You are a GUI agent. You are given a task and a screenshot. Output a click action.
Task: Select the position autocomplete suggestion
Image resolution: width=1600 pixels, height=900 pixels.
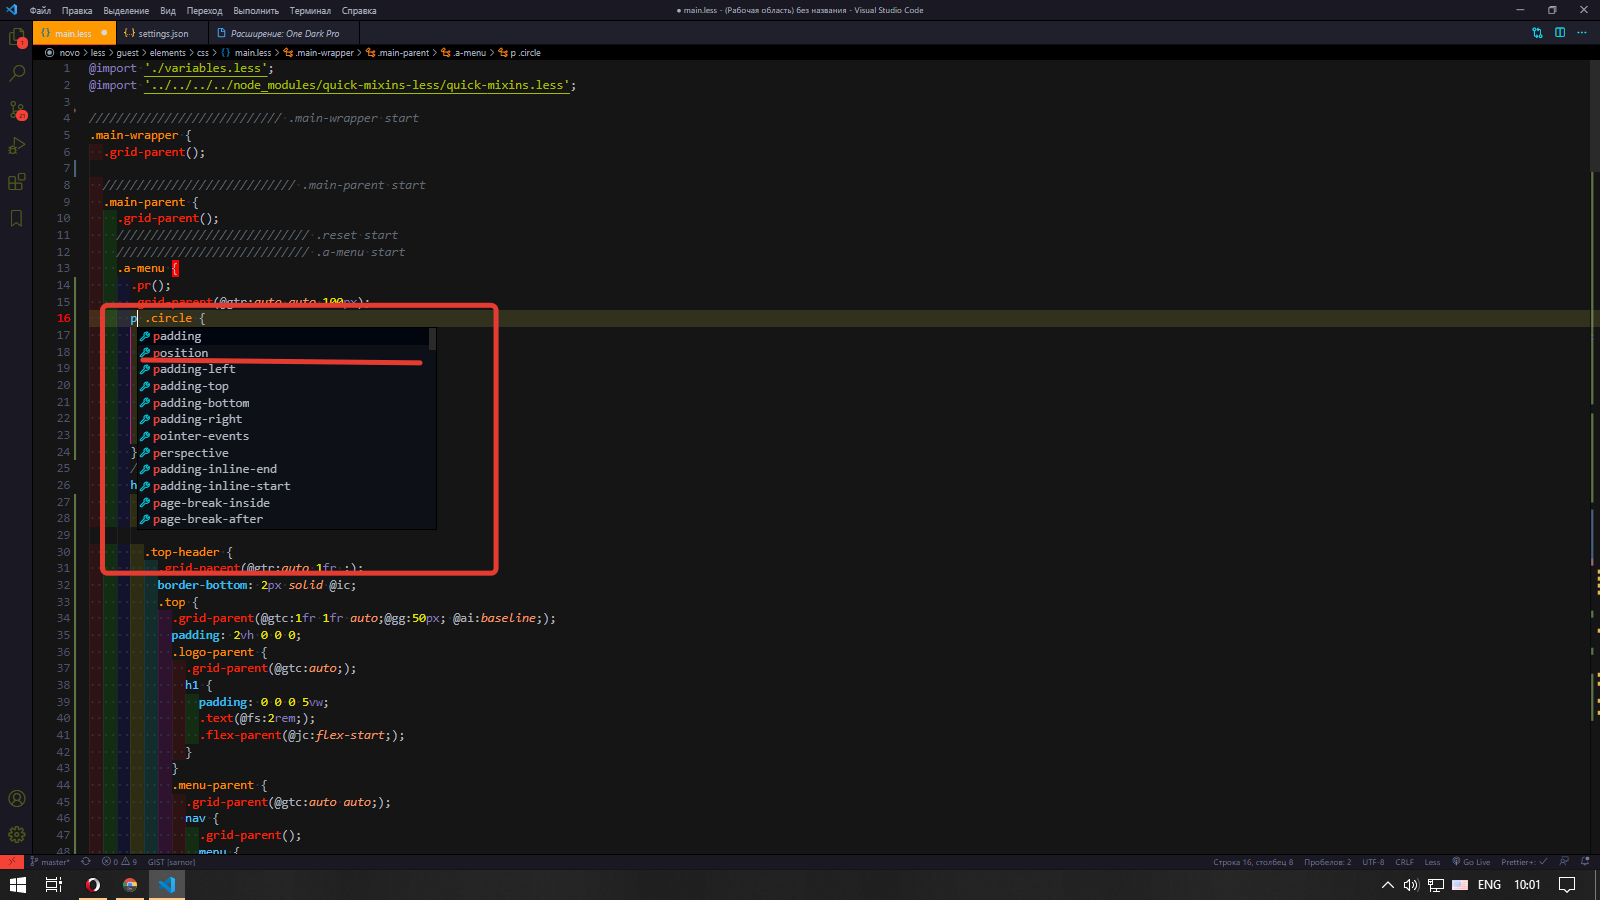coord(286,353)
